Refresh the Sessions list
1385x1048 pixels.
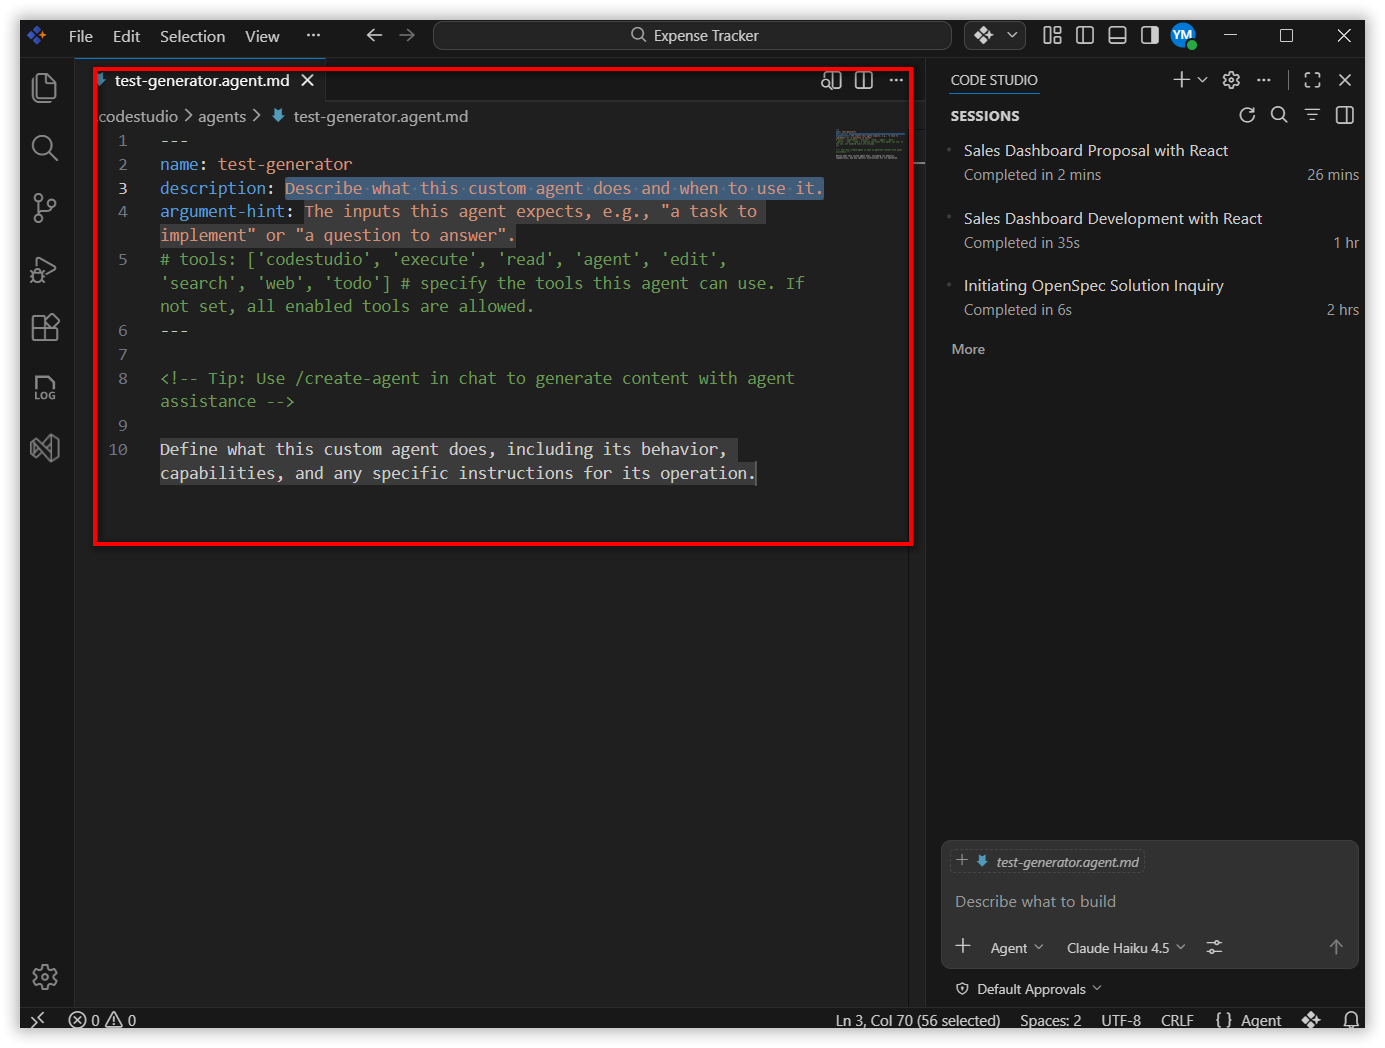[1247, 115]
